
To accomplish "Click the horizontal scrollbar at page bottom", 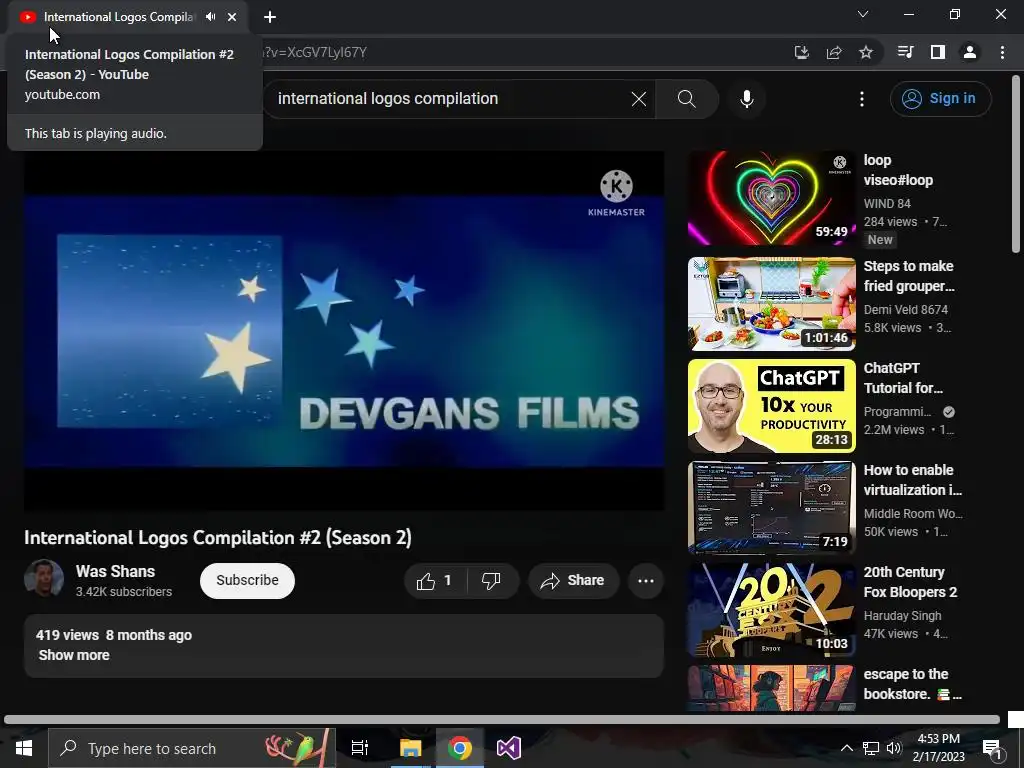I will 502,720.
